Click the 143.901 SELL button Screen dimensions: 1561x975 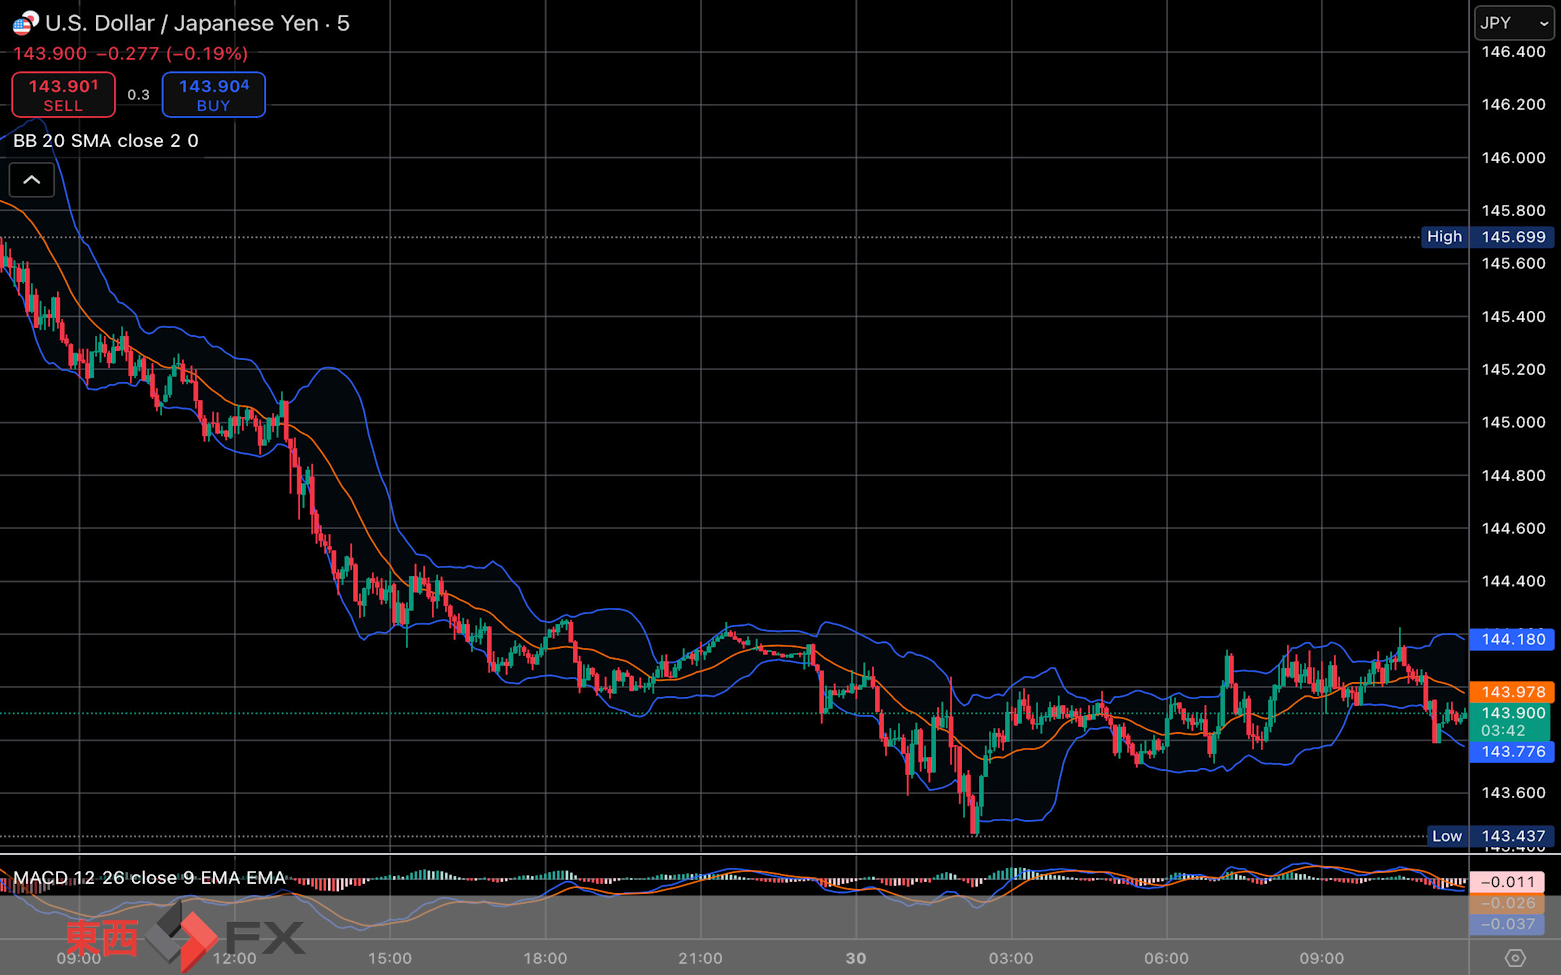click(x=63, y=95)
